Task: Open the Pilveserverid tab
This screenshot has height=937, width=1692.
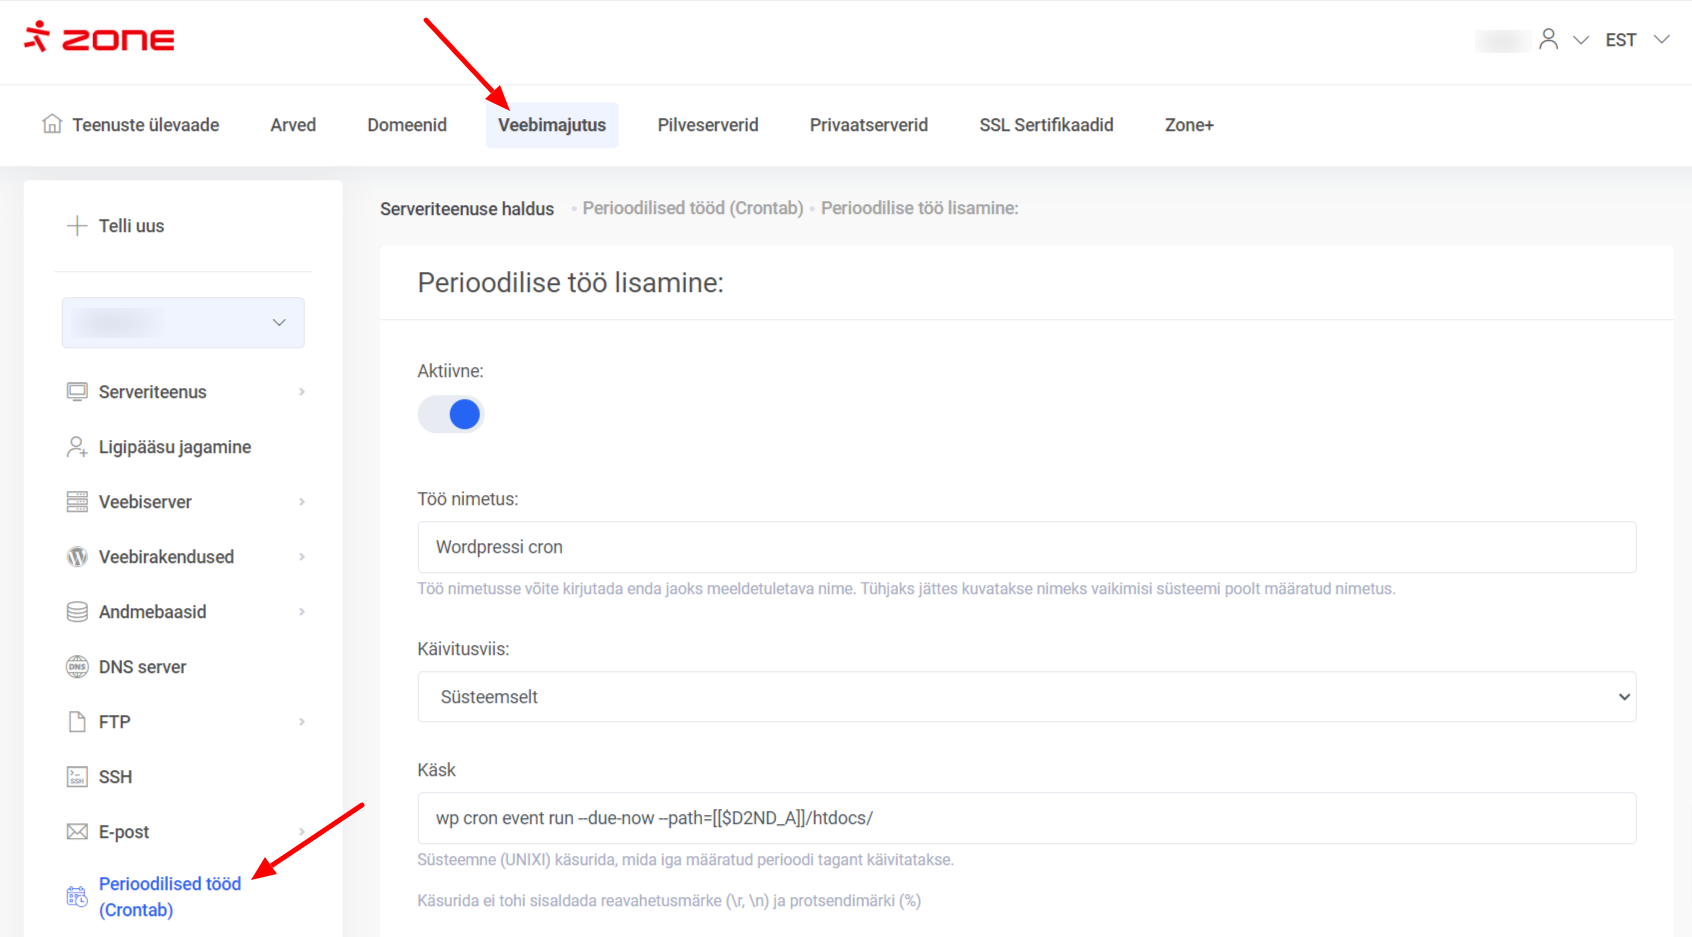Action: pyautogui.click(x=708, y=125)
